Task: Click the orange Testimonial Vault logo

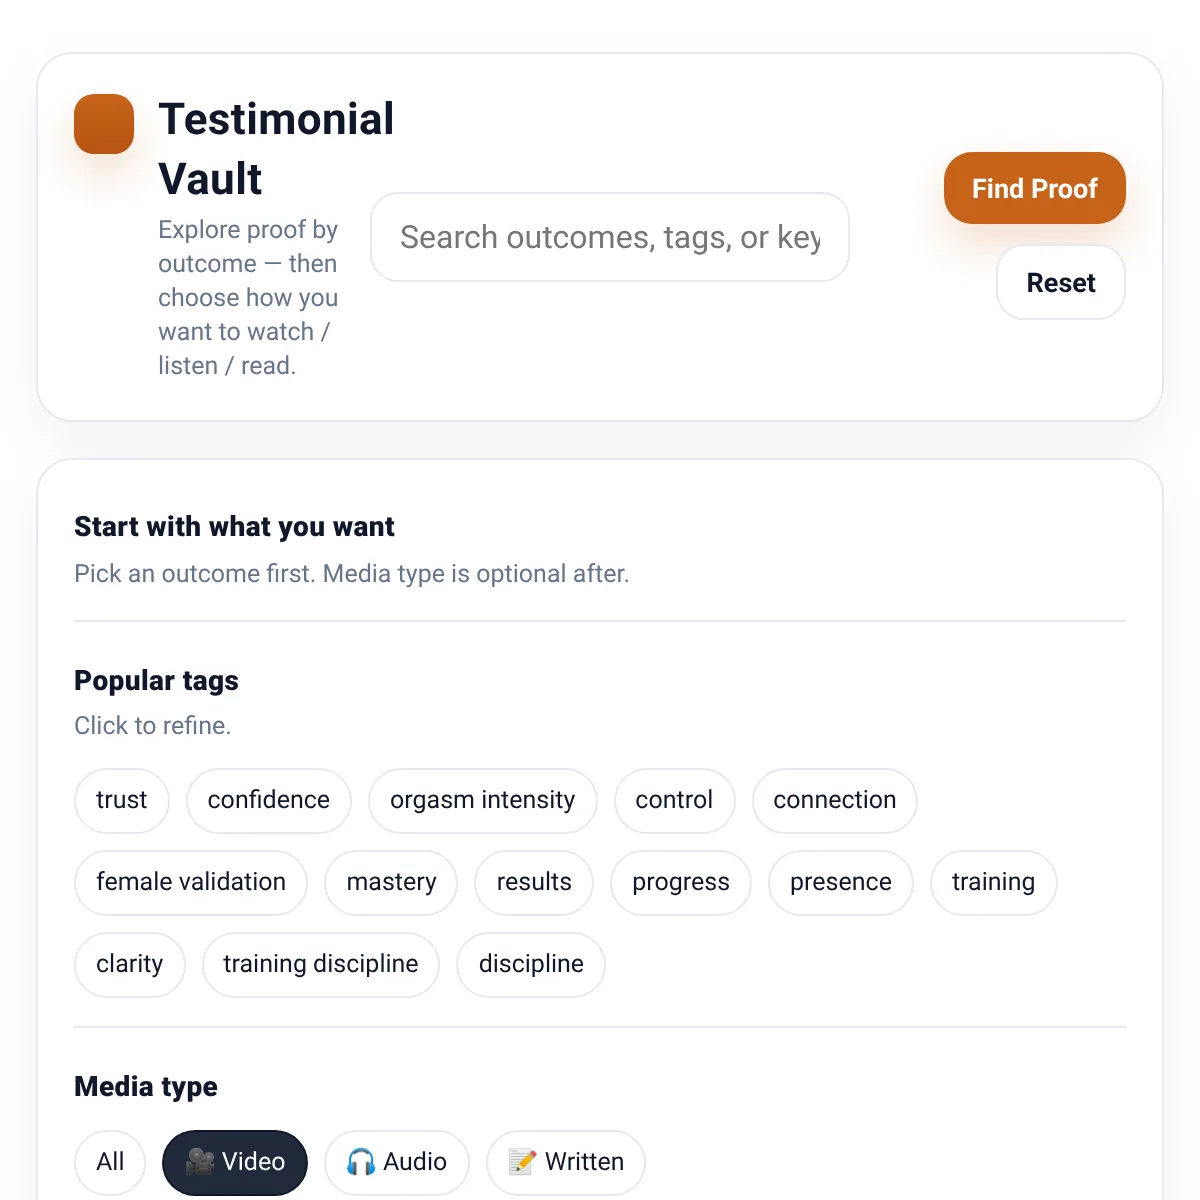Action: pos(104,124)
